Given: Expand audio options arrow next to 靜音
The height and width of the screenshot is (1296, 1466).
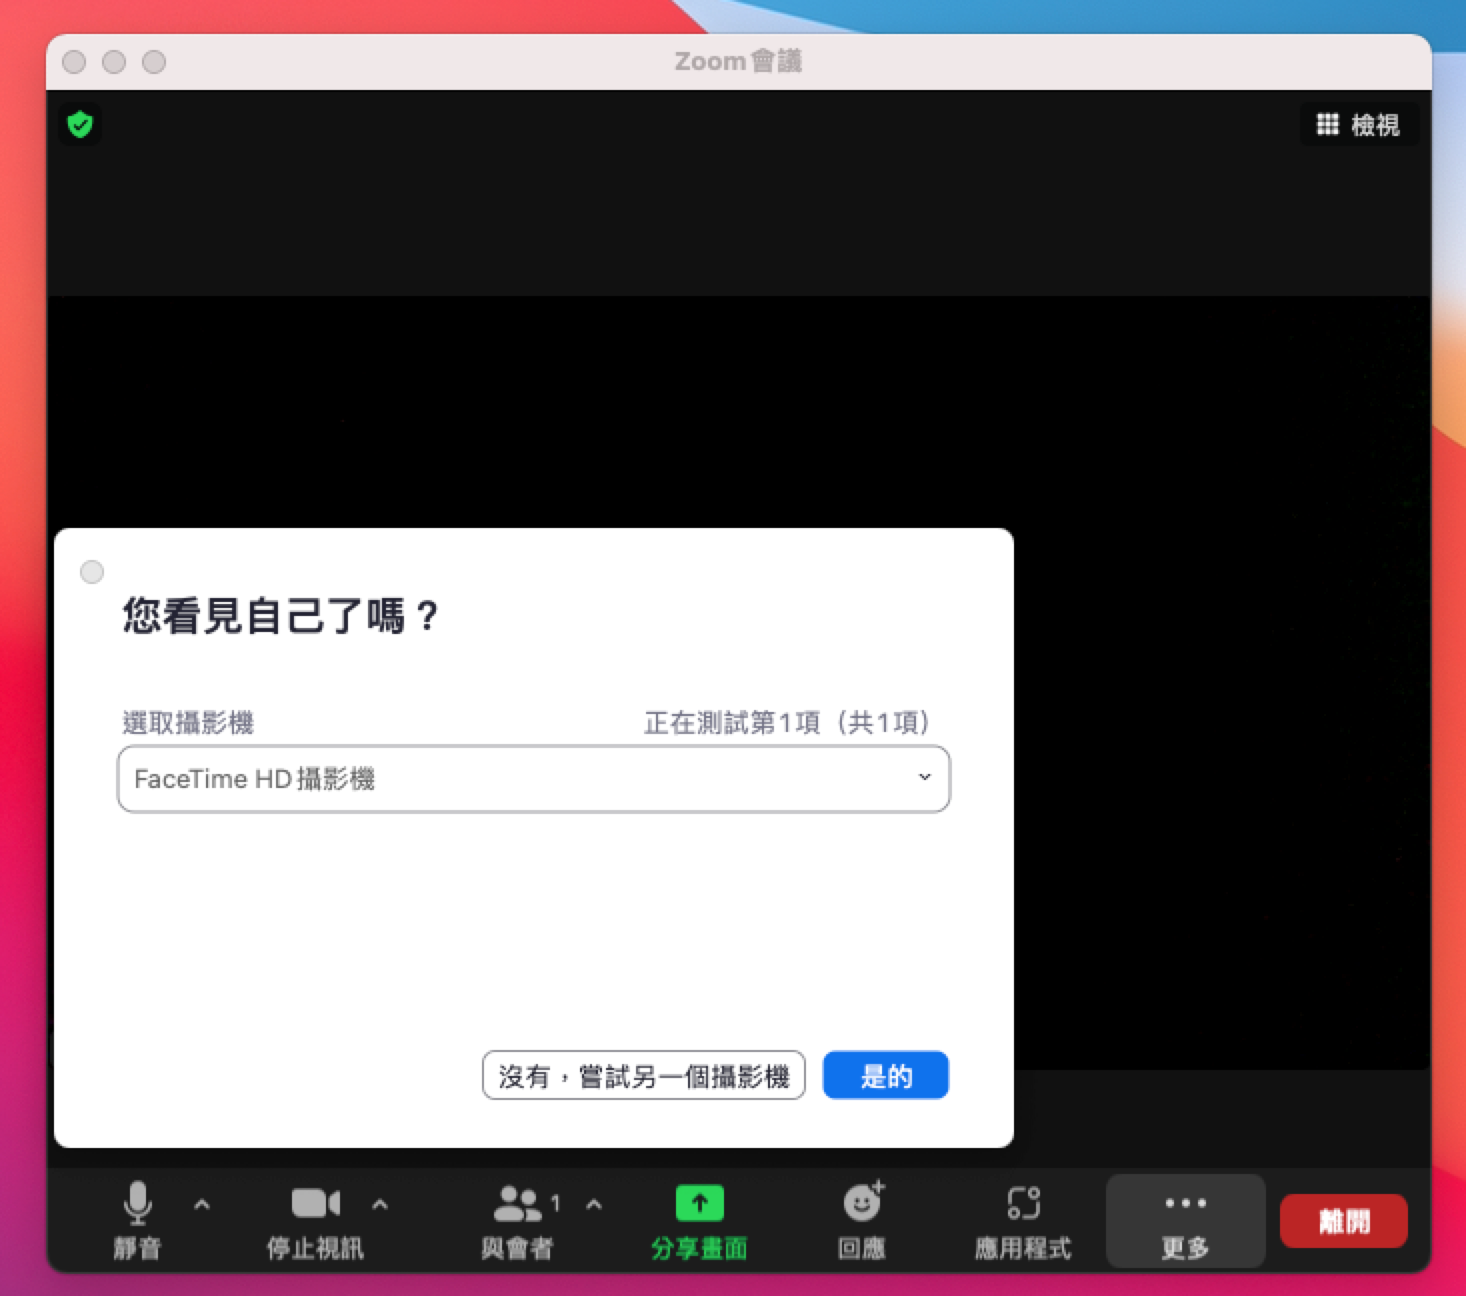Looking at the screenshot, I should pos(202,1204).
